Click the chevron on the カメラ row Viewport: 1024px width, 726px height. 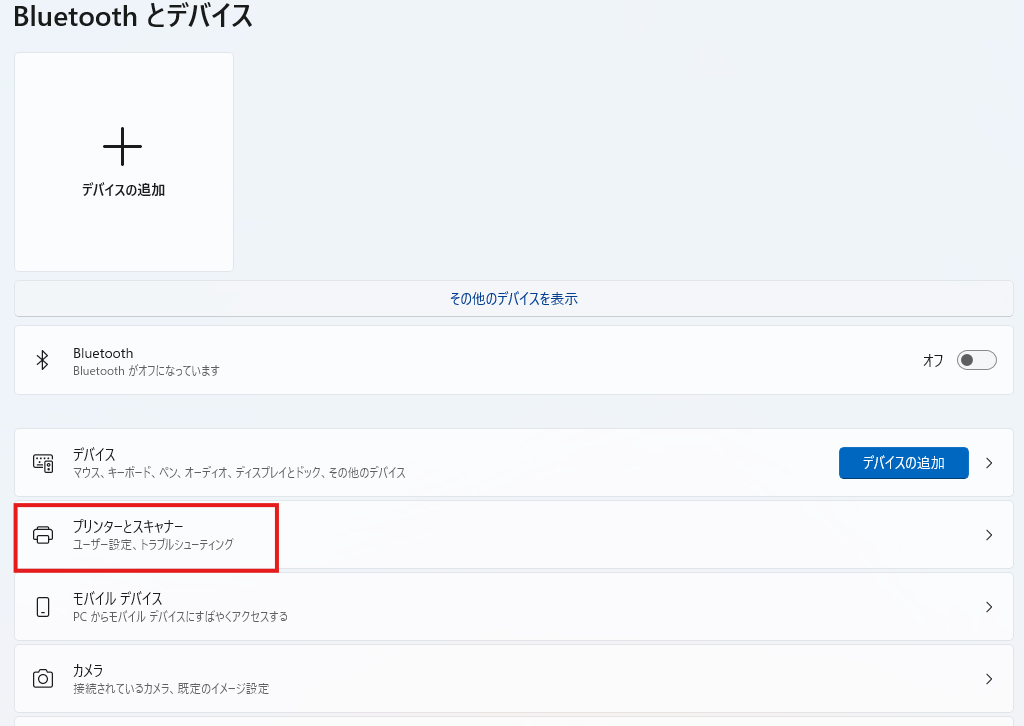[989, 679]
